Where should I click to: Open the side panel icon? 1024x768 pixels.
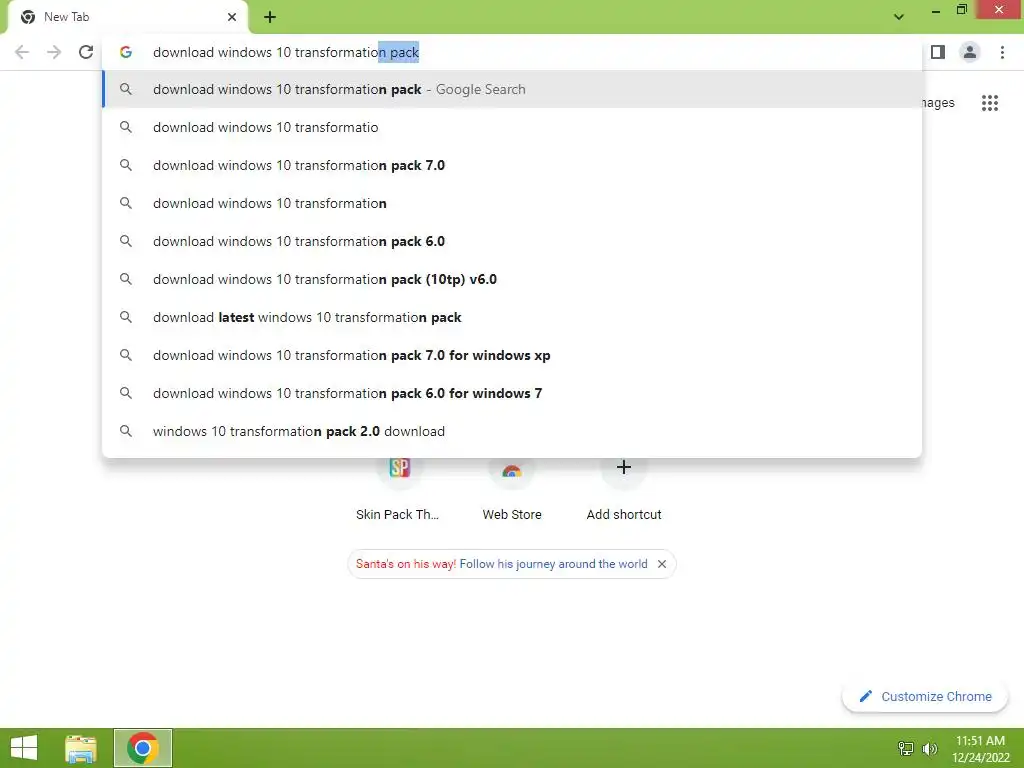[938, 52]
